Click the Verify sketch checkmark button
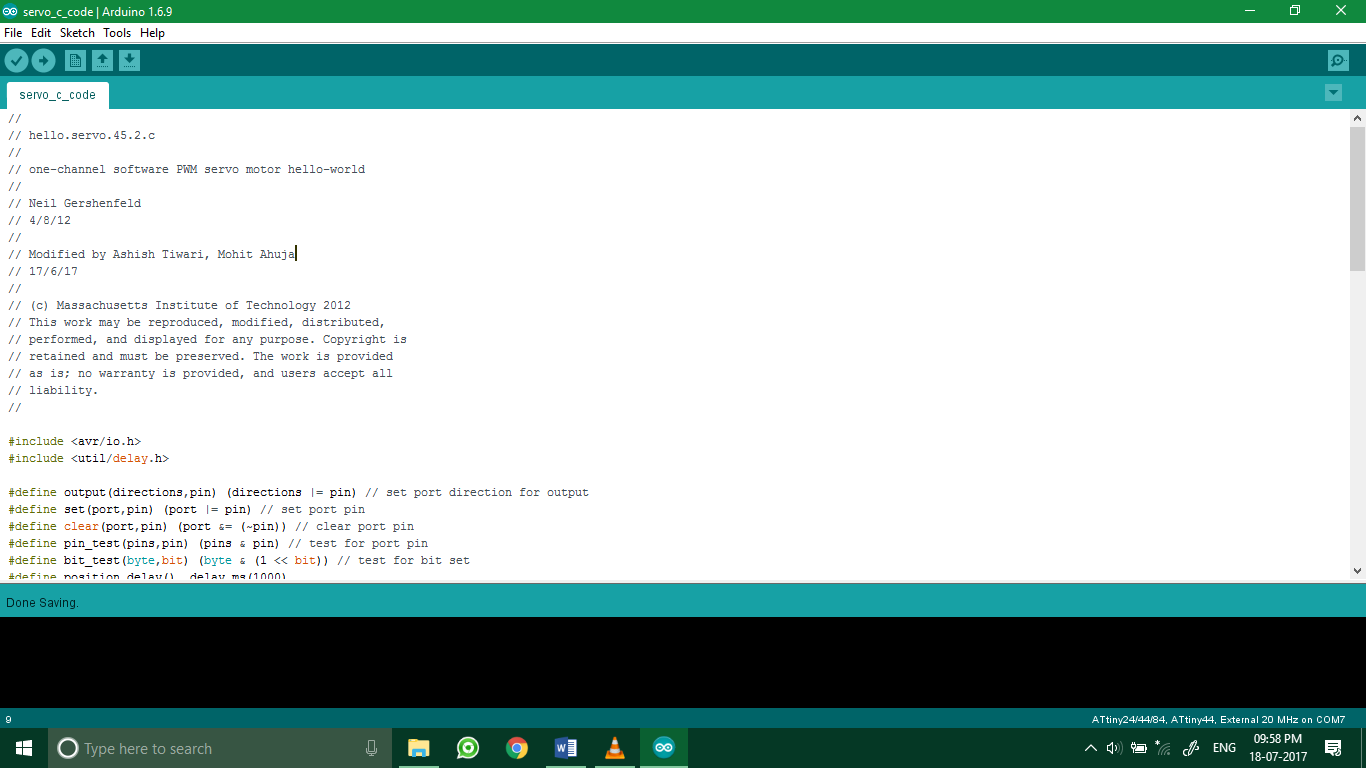This screenshot has height=768, width=1366. click(x=16, y=61)
